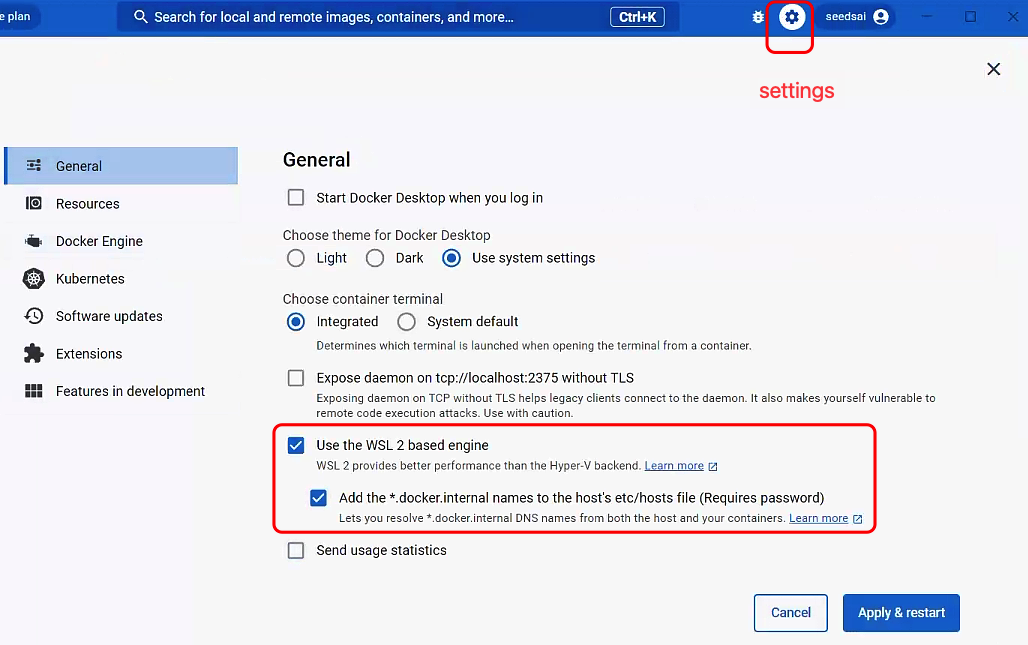Select Use system settings theme option
Image resolution: width=1028 pixels, height=645 pixels.
[451, 258]
